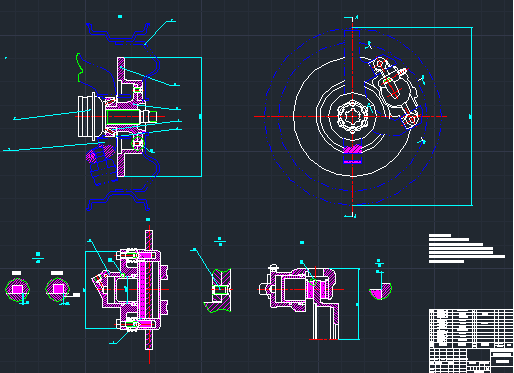Click the white notes text block above title block
514x373 pixels.
click(467, 249)
